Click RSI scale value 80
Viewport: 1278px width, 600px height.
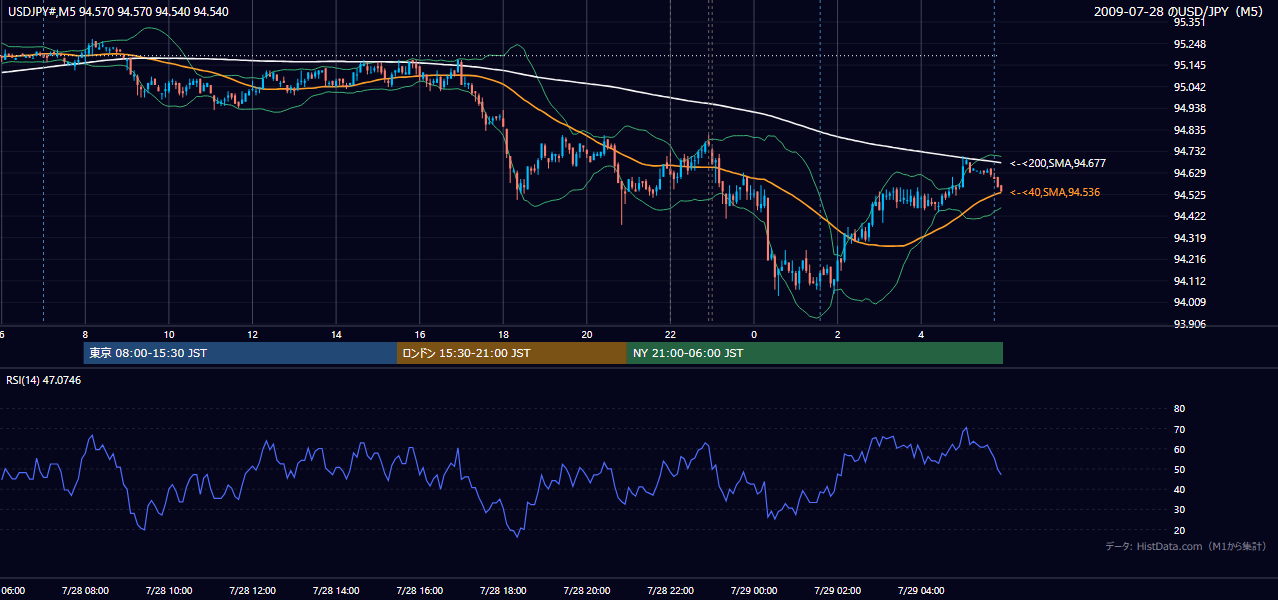[x=1179, y=409]
